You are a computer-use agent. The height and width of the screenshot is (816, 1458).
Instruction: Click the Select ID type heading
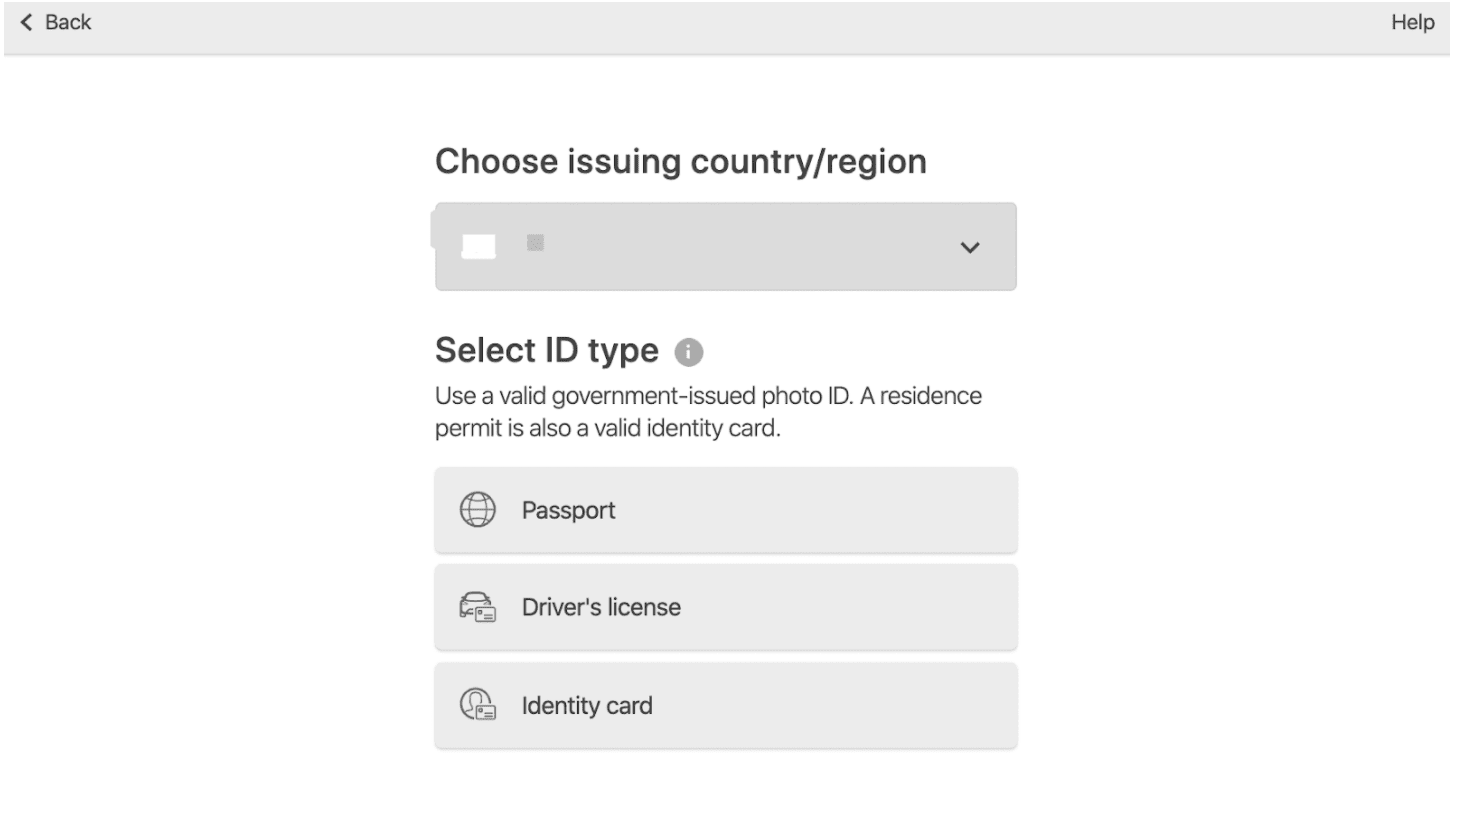547,351
